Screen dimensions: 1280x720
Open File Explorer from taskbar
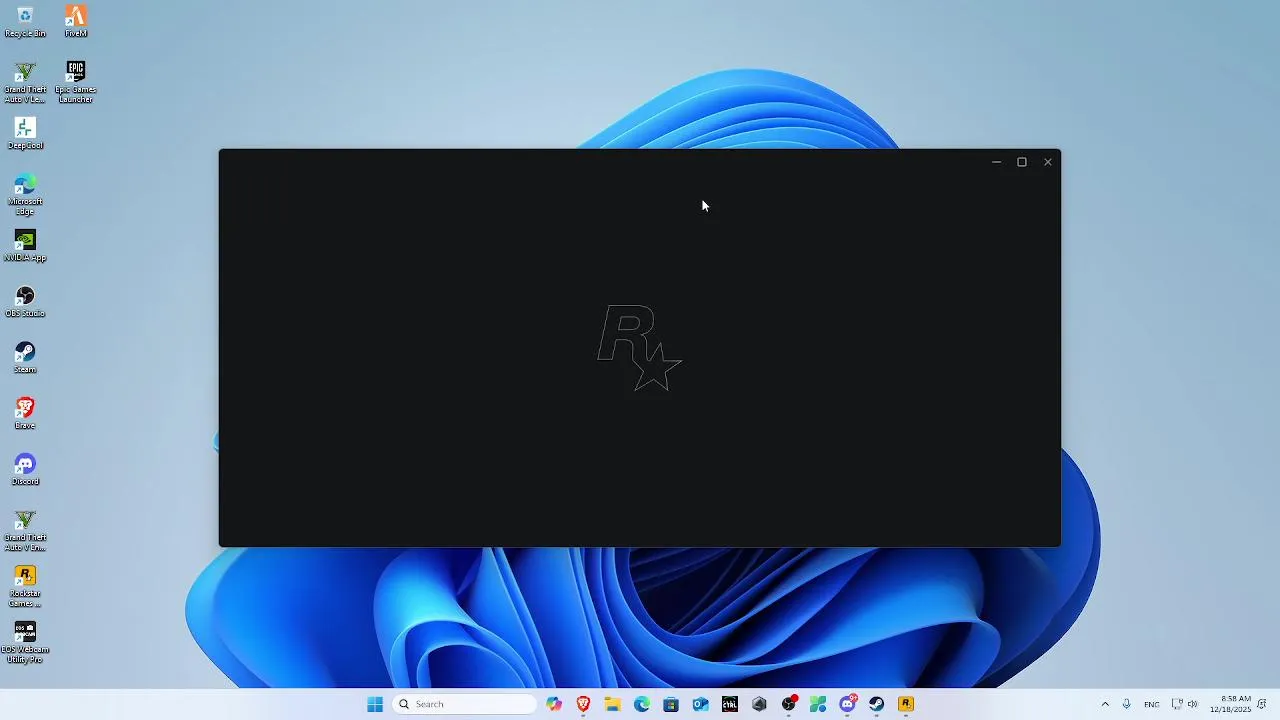(x=613, y=704)
